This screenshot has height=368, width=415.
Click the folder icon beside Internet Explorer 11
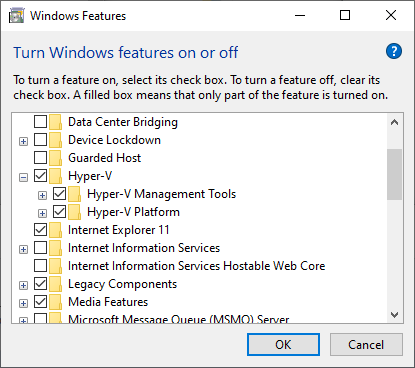point(55,230)
